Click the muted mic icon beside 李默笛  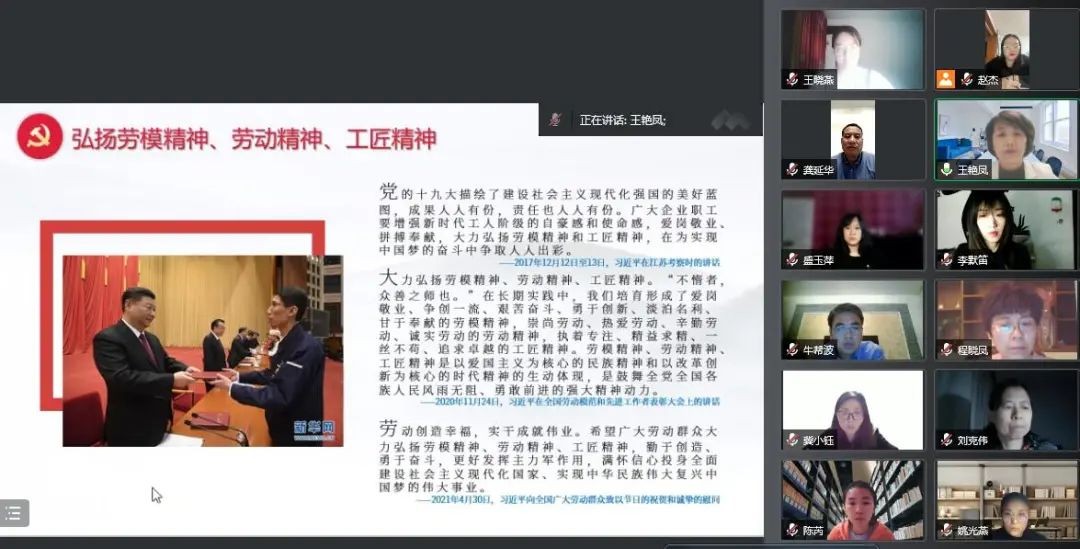(946, 260)
